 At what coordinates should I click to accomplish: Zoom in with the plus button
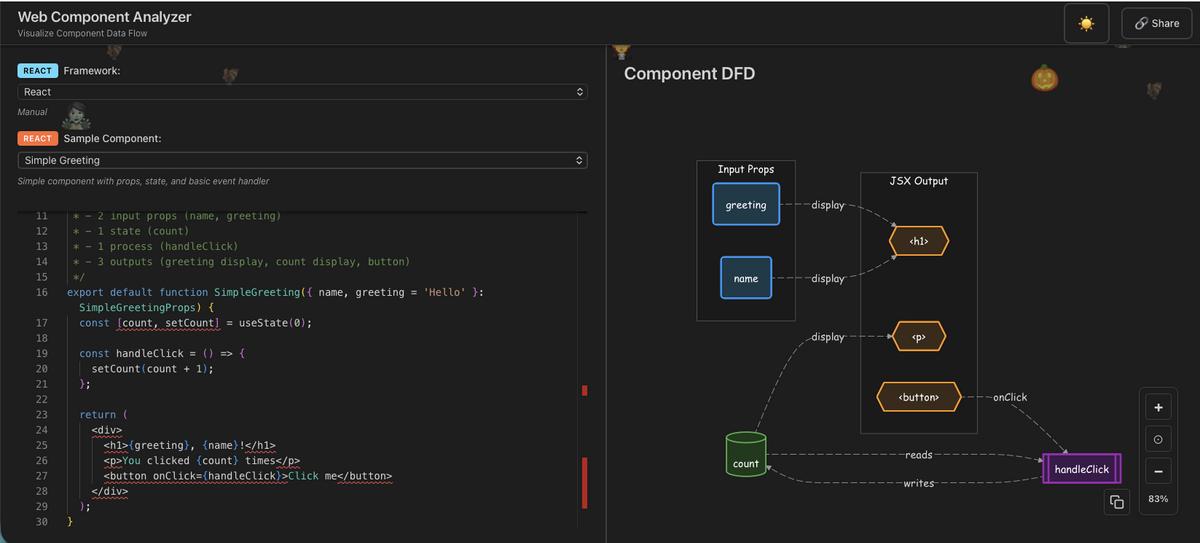coord(1158,408)
